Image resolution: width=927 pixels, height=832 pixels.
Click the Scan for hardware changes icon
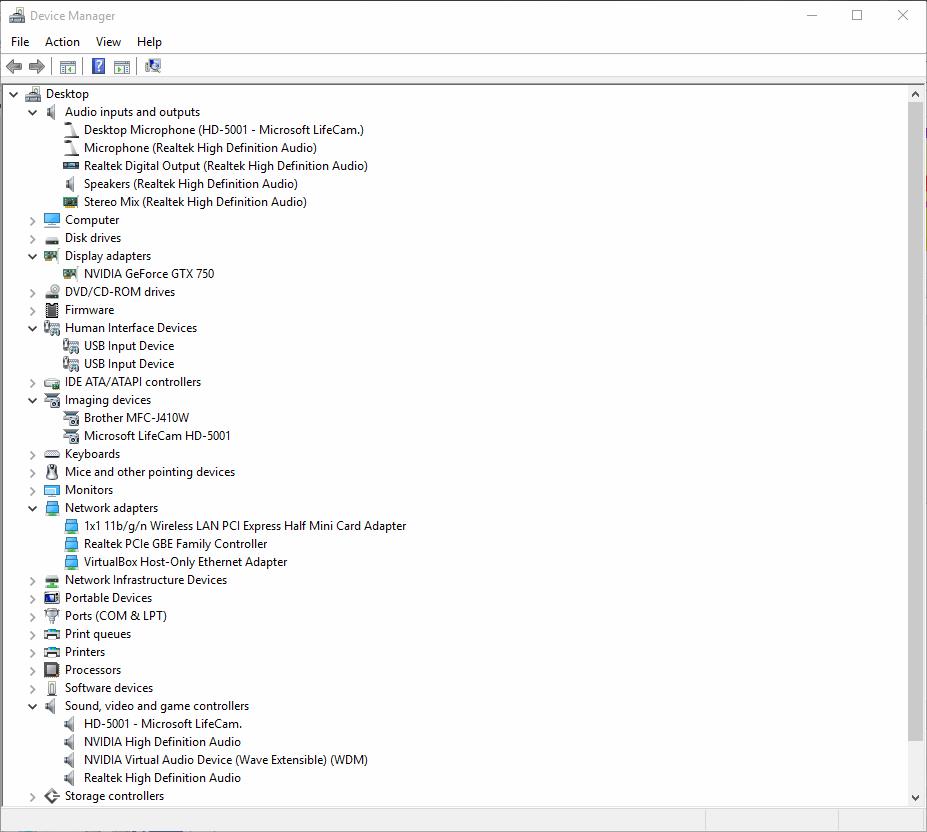(153, 66)
